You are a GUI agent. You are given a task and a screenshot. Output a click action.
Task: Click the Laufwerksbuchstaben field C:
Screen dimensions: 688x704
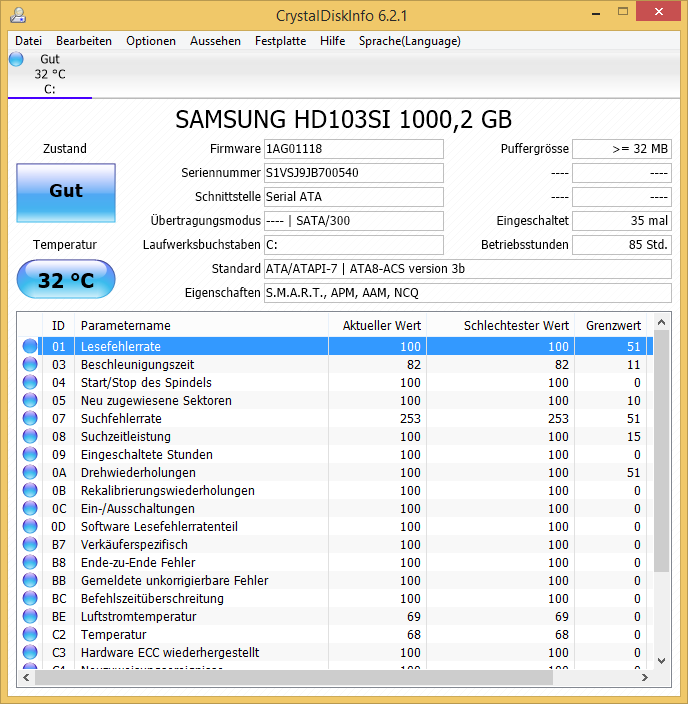[354, 245]
